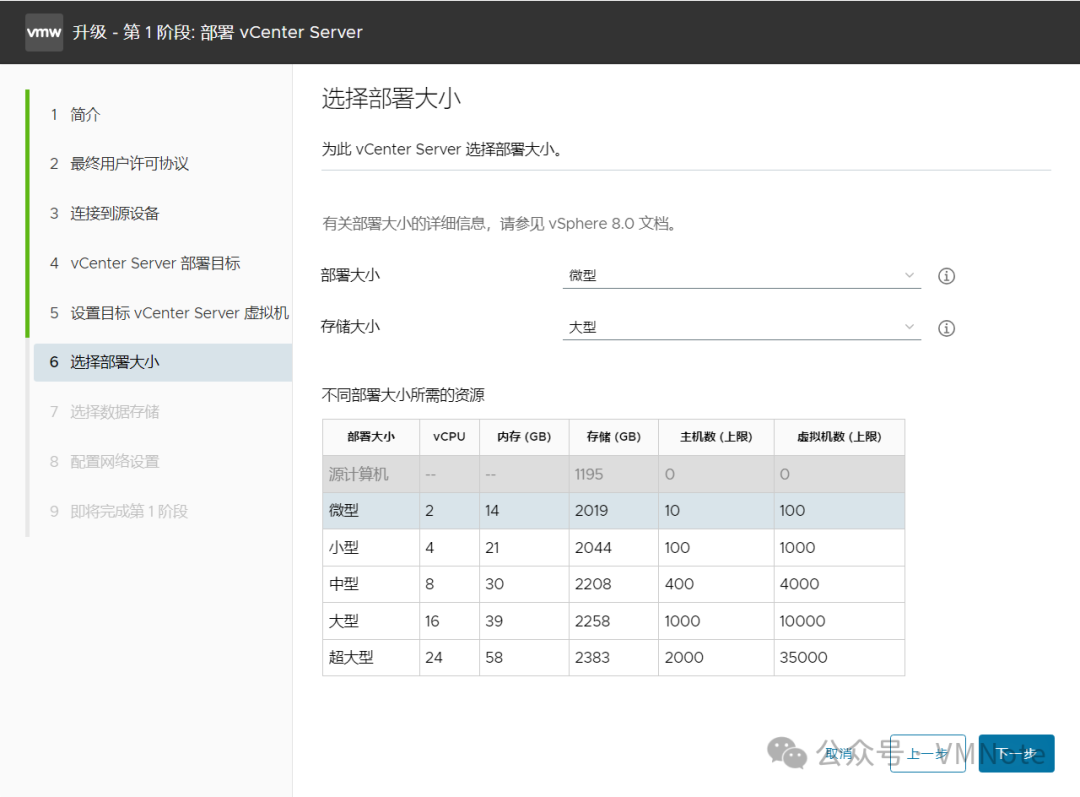
Task: Open info icon for 存储大小
Action: click(946, 329)
